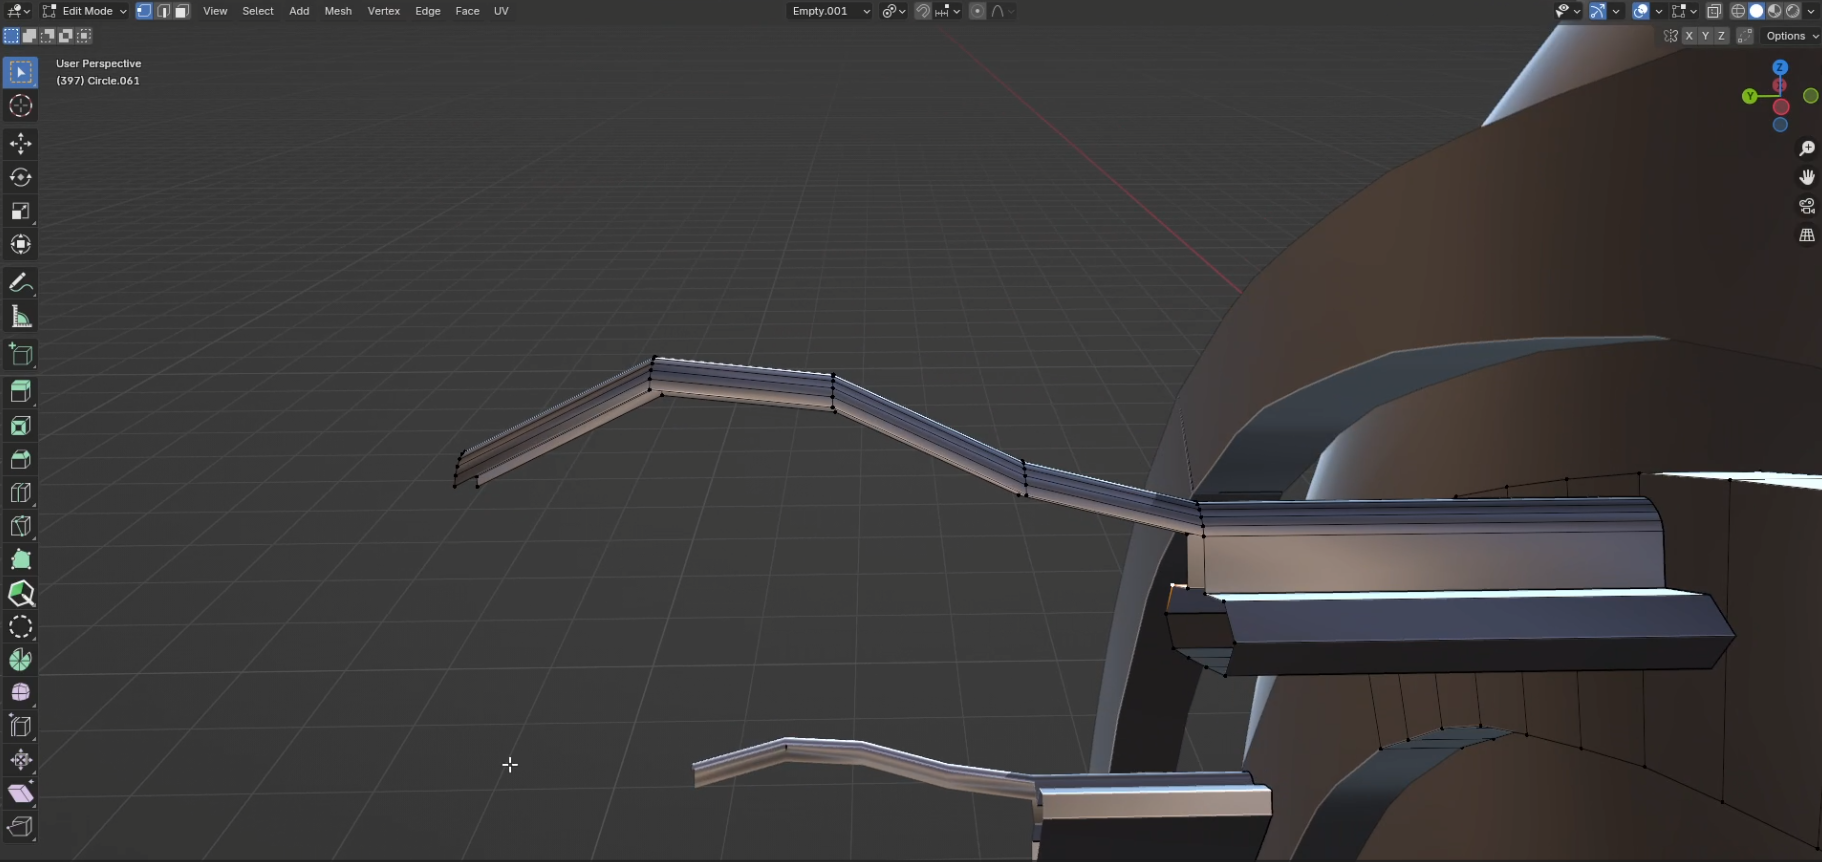1822x862 pixels.
Task: Open the Select menu
Action: (258, 11)
